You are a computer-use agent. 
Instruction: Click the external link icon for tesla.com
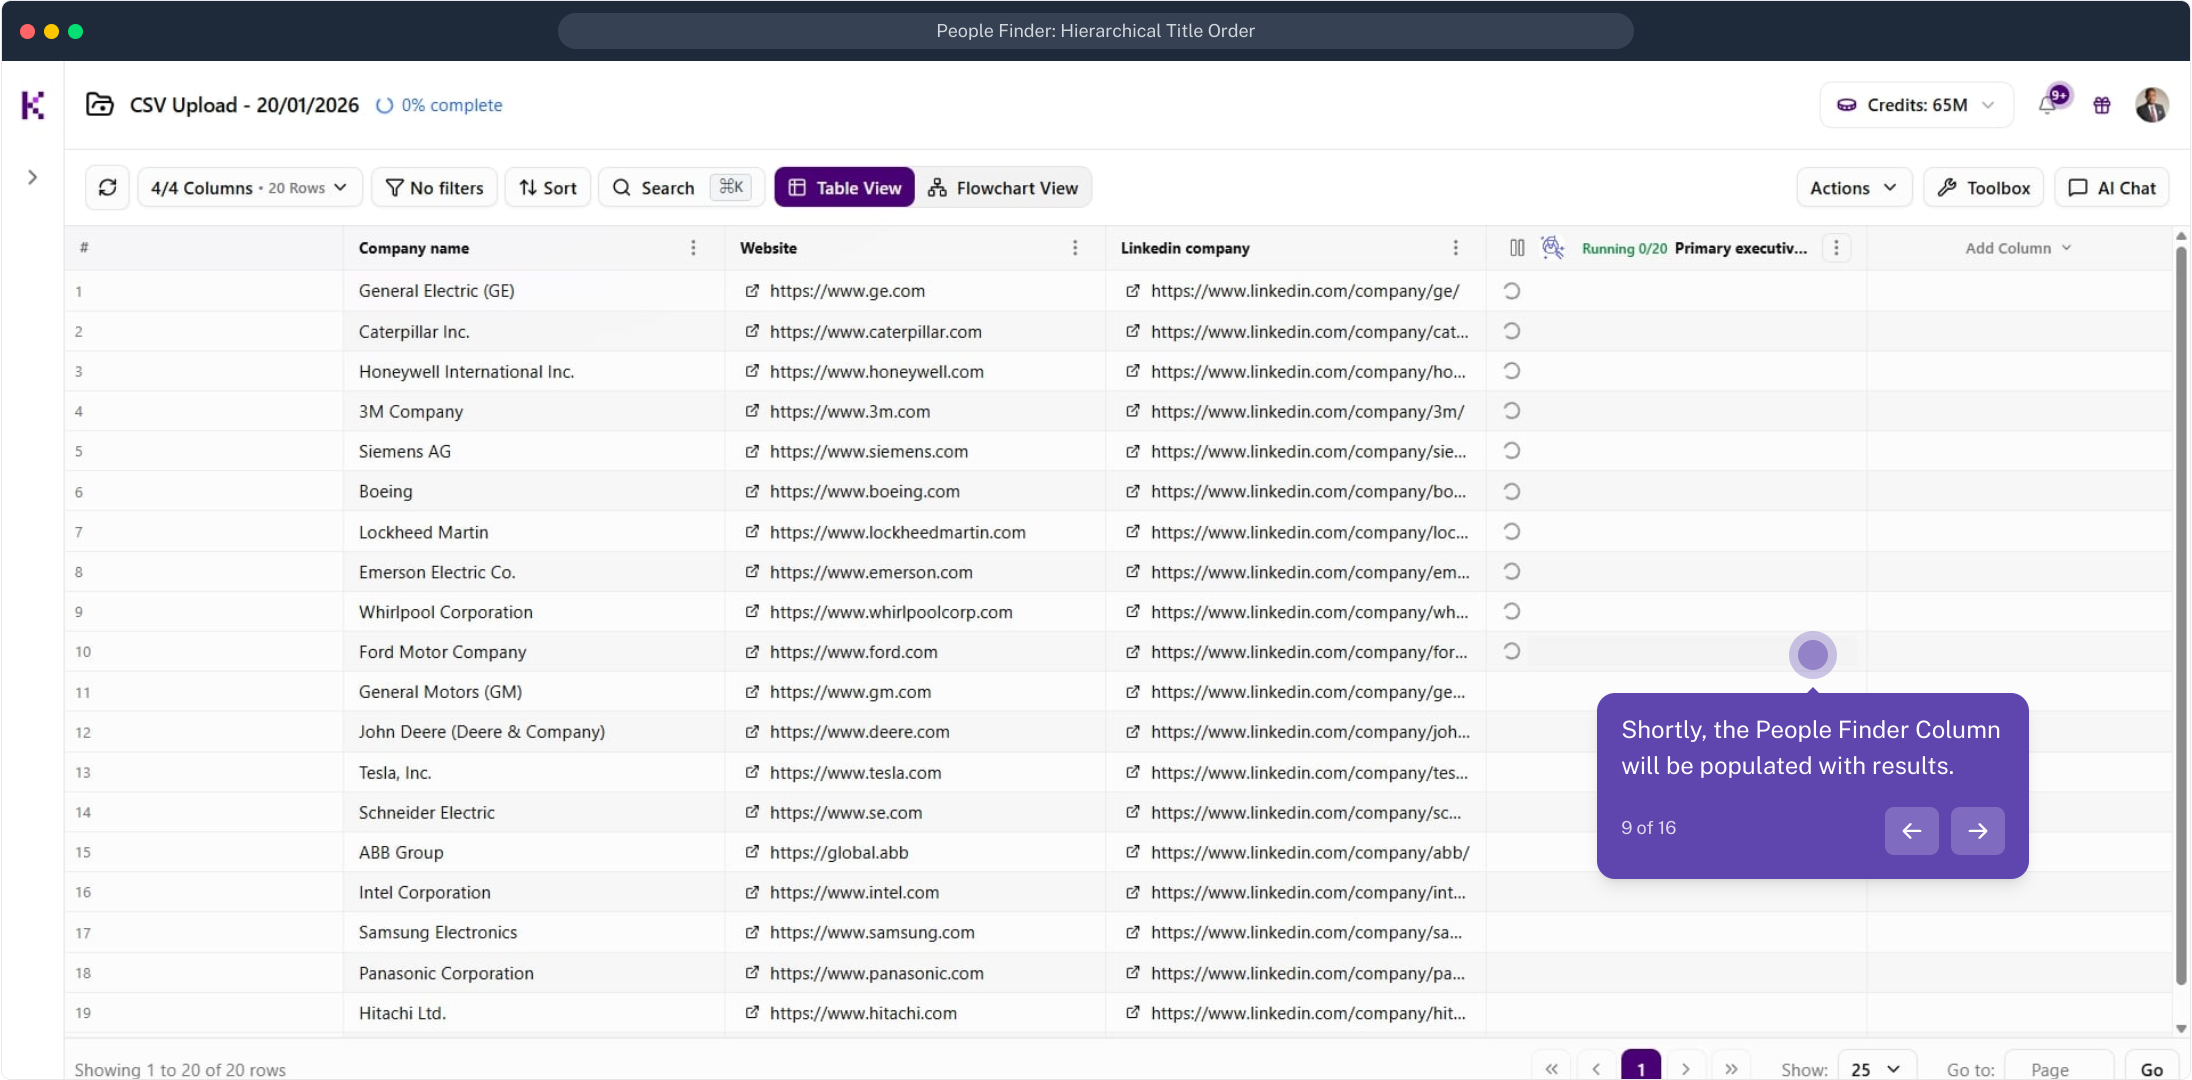pyautogui.click(x=752, y=773)
